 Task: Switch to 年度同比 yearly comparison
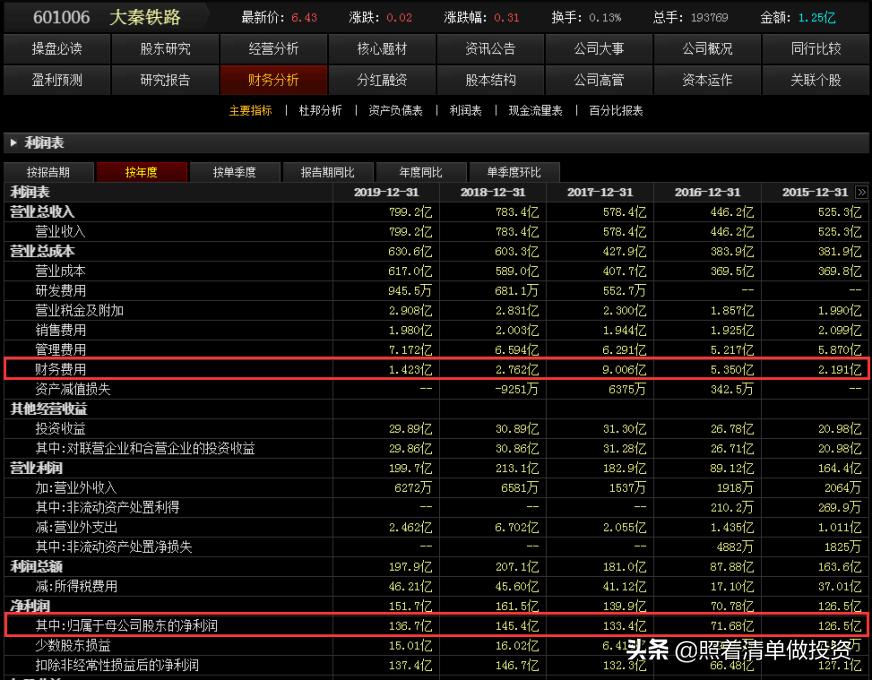tap(420, 171)
